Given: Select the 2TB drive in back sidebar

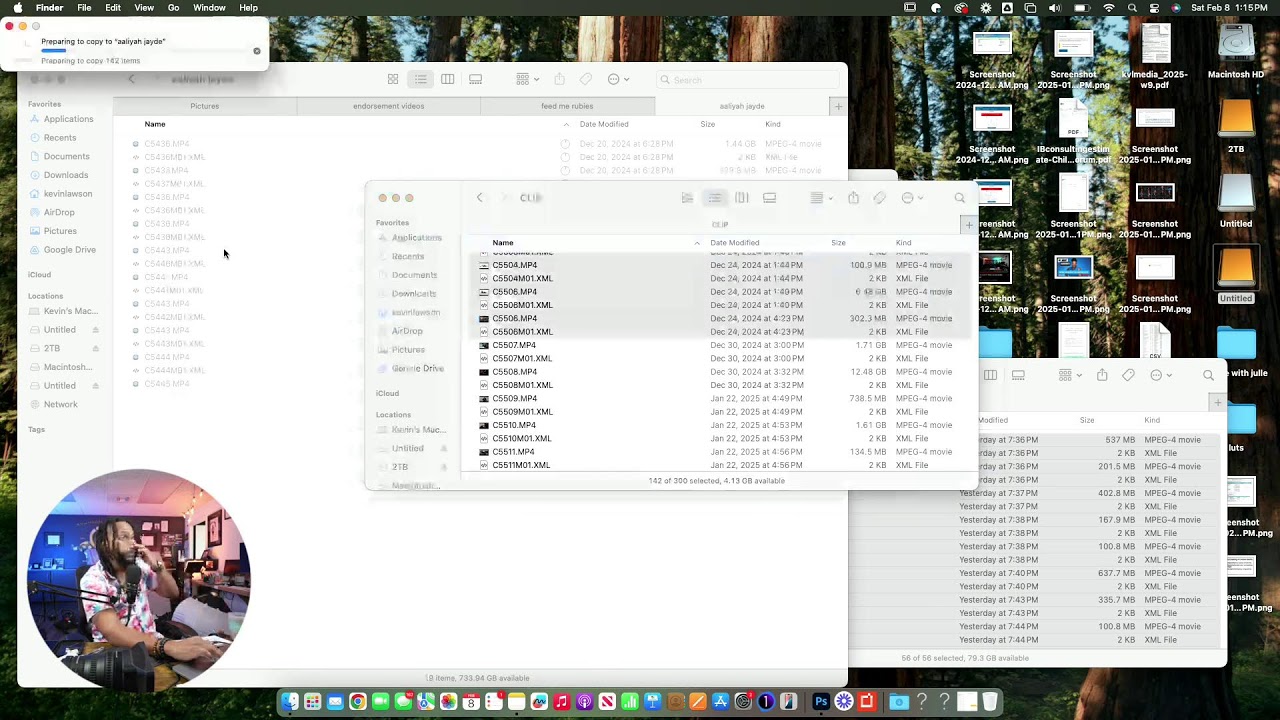Looking at the screenshot, I should (x=52, y=348).
